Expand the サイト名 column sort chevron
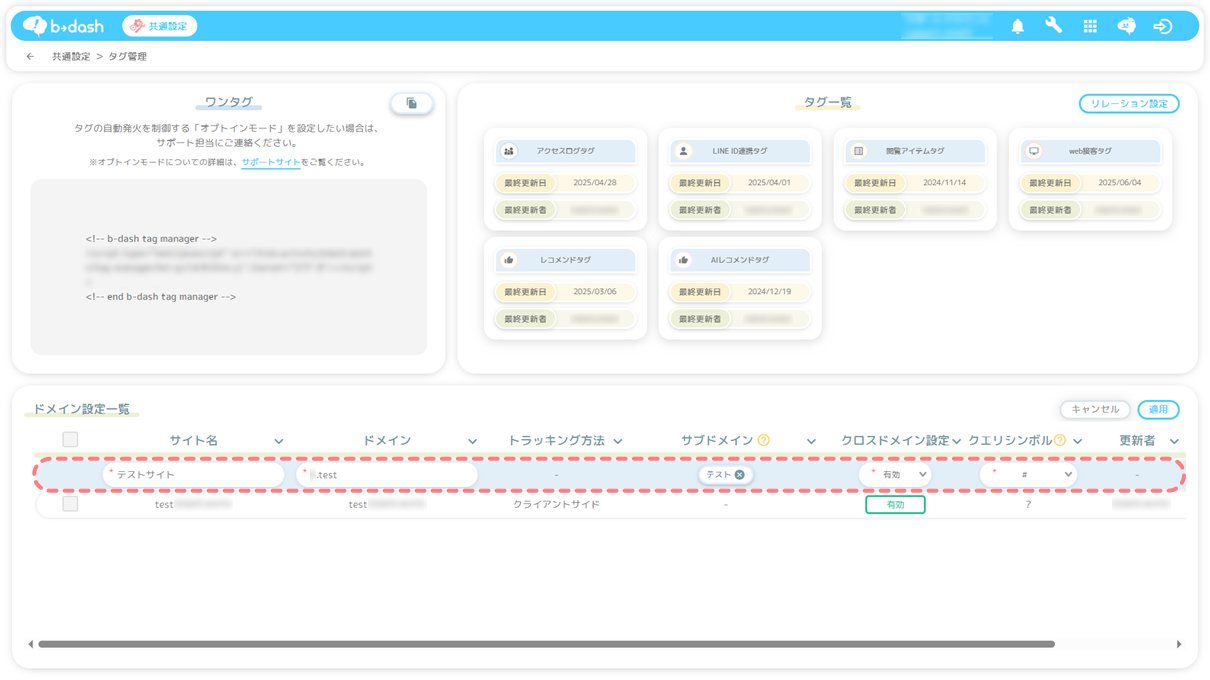The width and height of the screenshot is (1210, 680). (279, 441)
